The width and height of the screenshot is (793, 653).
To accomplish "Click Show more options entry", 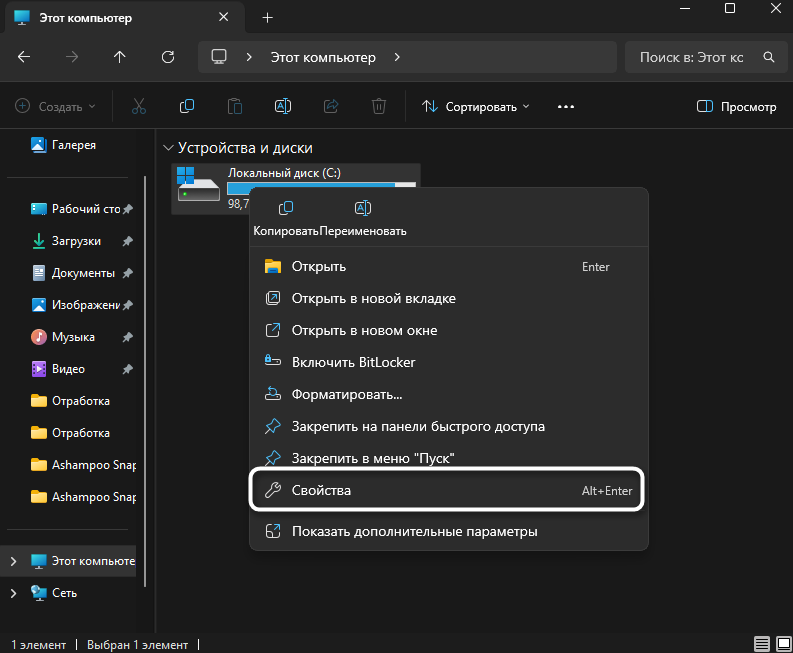I will 414,531.
